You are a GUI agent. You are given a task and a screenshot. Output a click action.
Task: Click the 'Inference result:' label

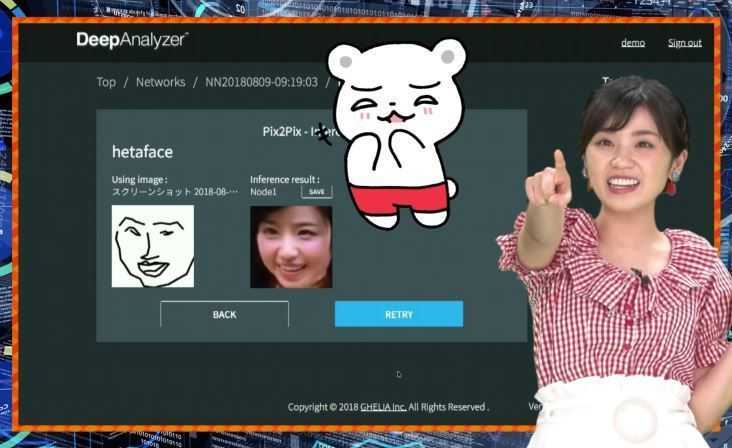pos(285,180)
